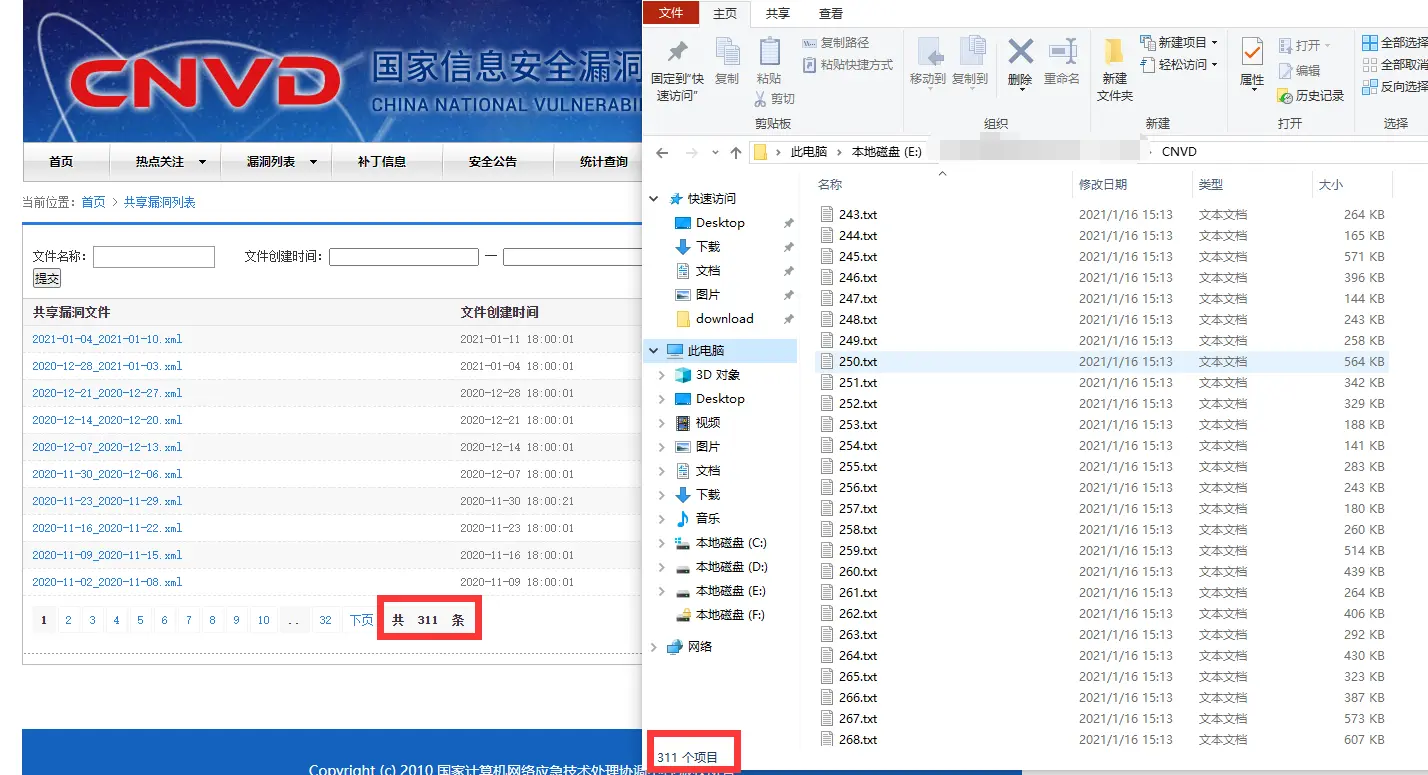Click breadcrumb home link on CNVD page
1428x775 pixels.
point(93,202)
